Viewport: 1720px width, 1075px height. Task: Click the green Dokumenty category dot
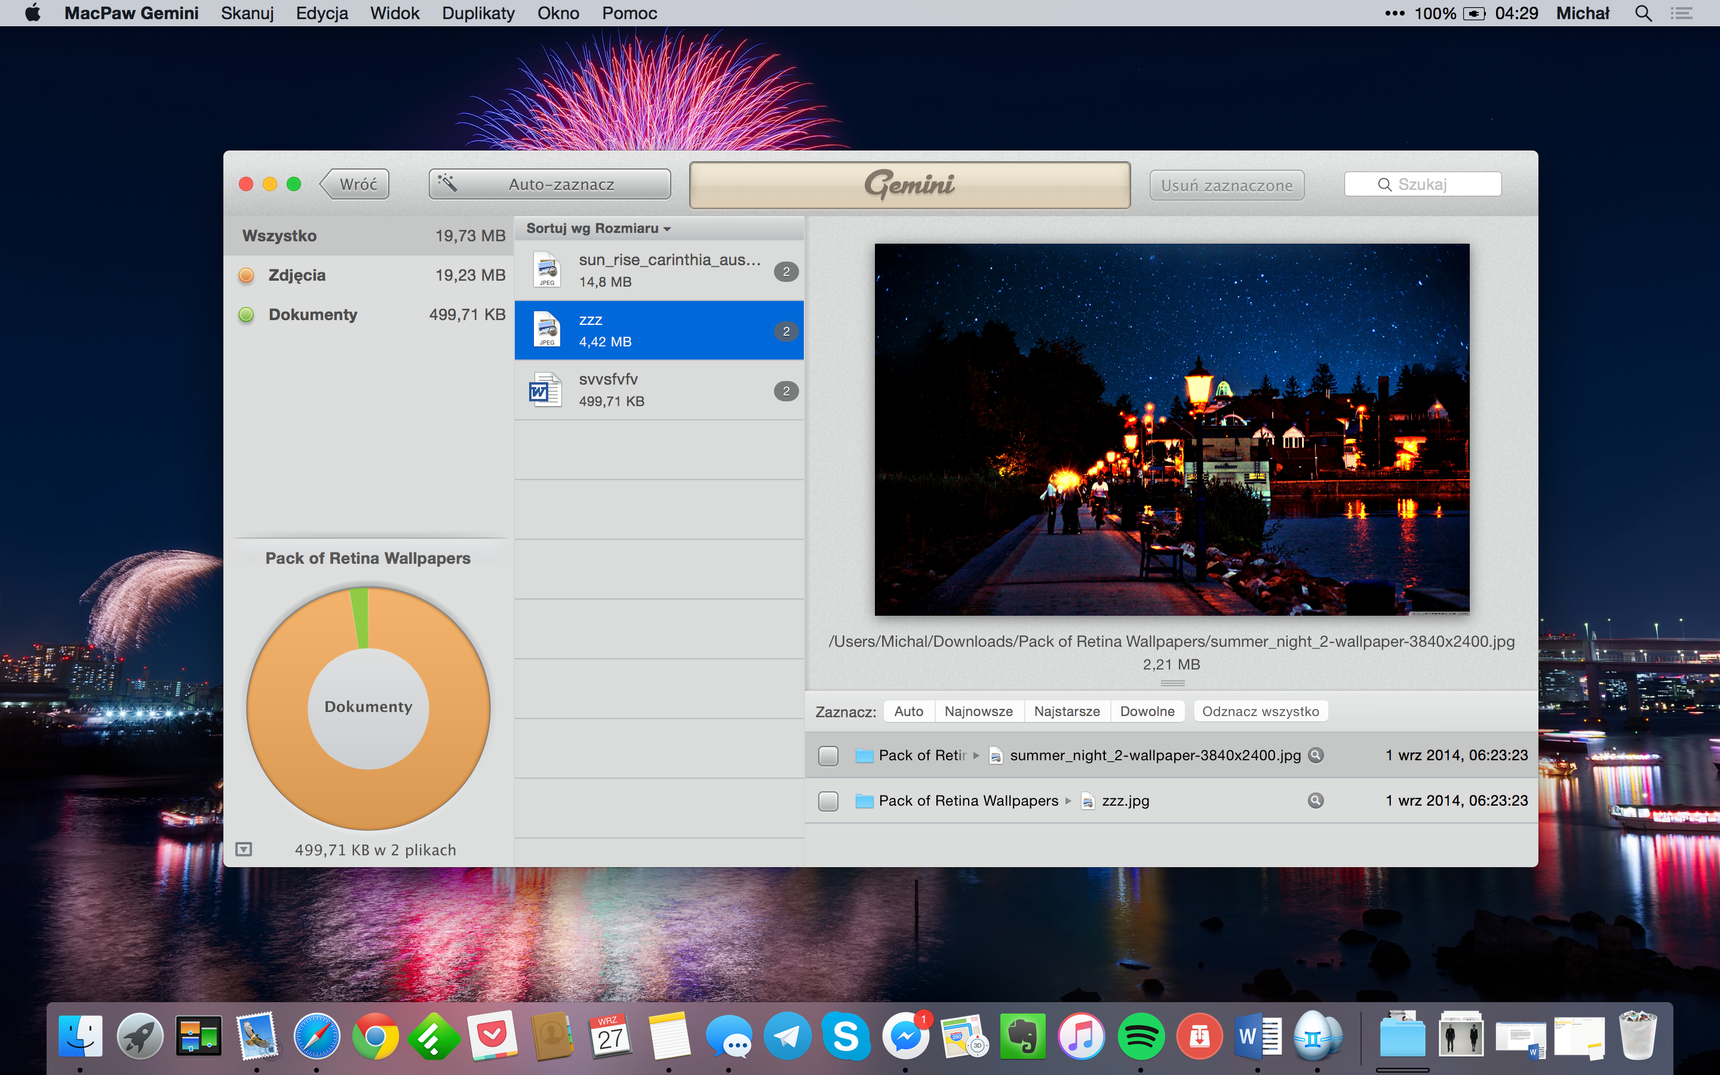pos(246,314)
